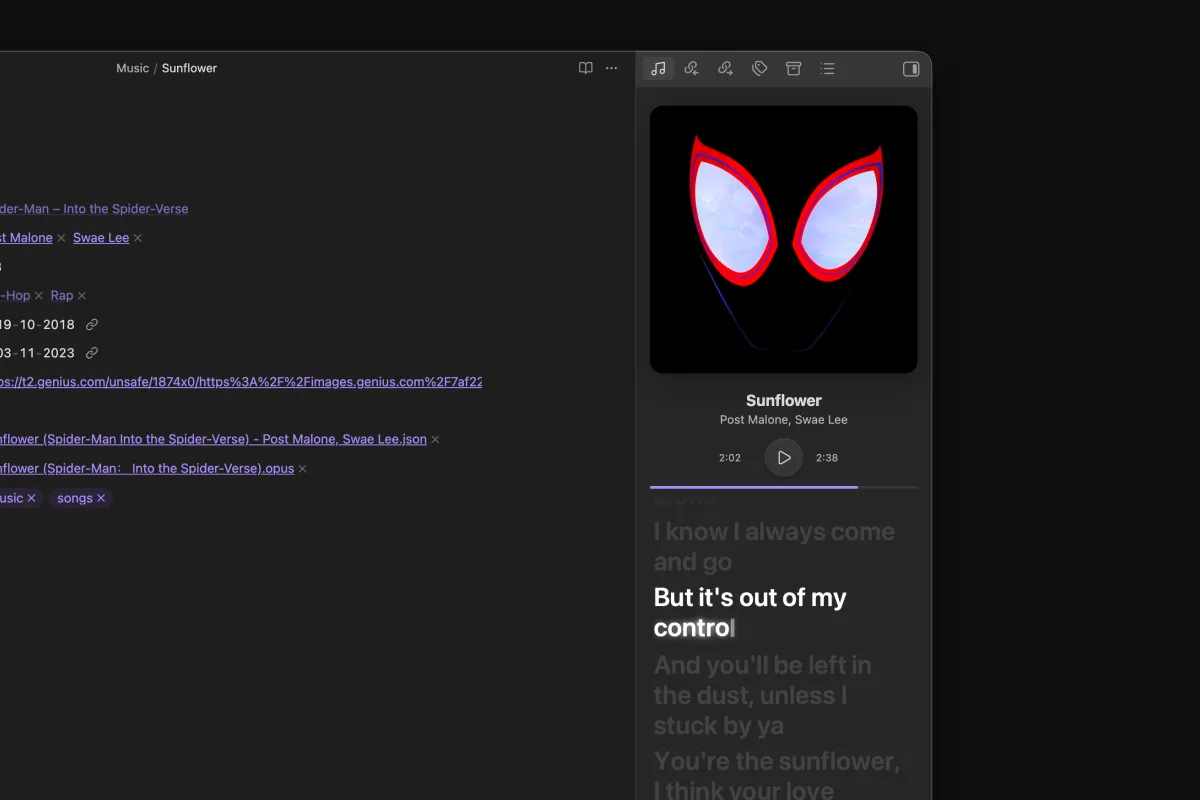Image resolution: width=1200 pixels, height=800 pixels.
Task: Click the artist text Post Malone, Swae Lee
Action: (x=784, y=420)
